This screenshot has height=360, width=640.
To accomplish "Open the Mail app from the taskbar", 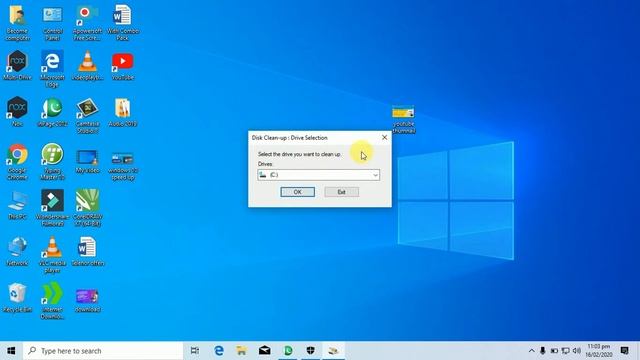I will pyautogui.click(x=264, y=351).
